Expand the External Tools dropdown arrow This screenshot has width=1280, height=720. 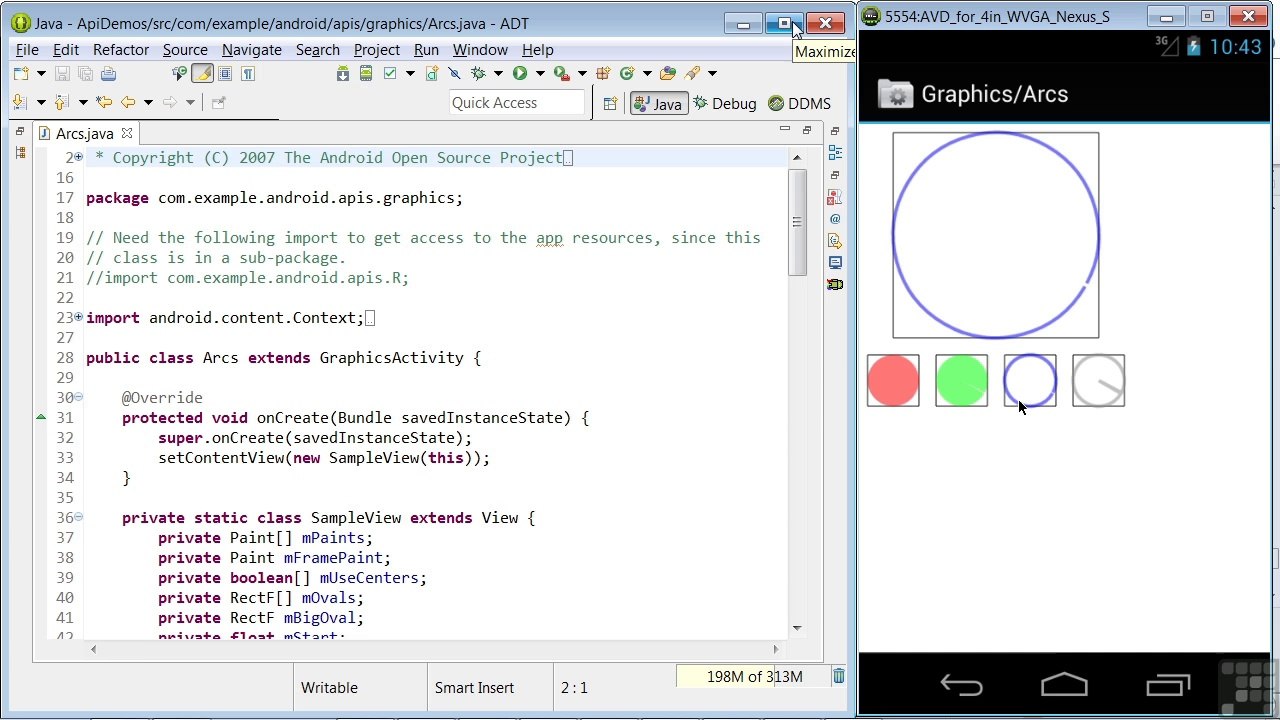pos(581,74)
